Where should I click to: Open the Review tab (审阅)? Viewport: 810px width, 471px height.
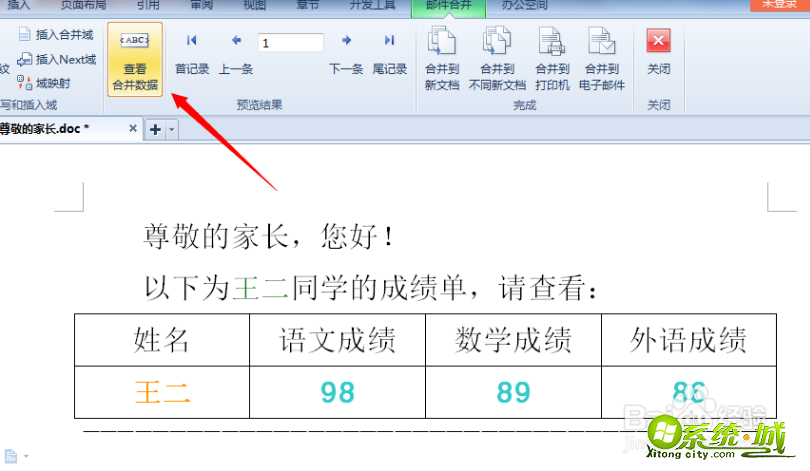(x=201, y=5)
